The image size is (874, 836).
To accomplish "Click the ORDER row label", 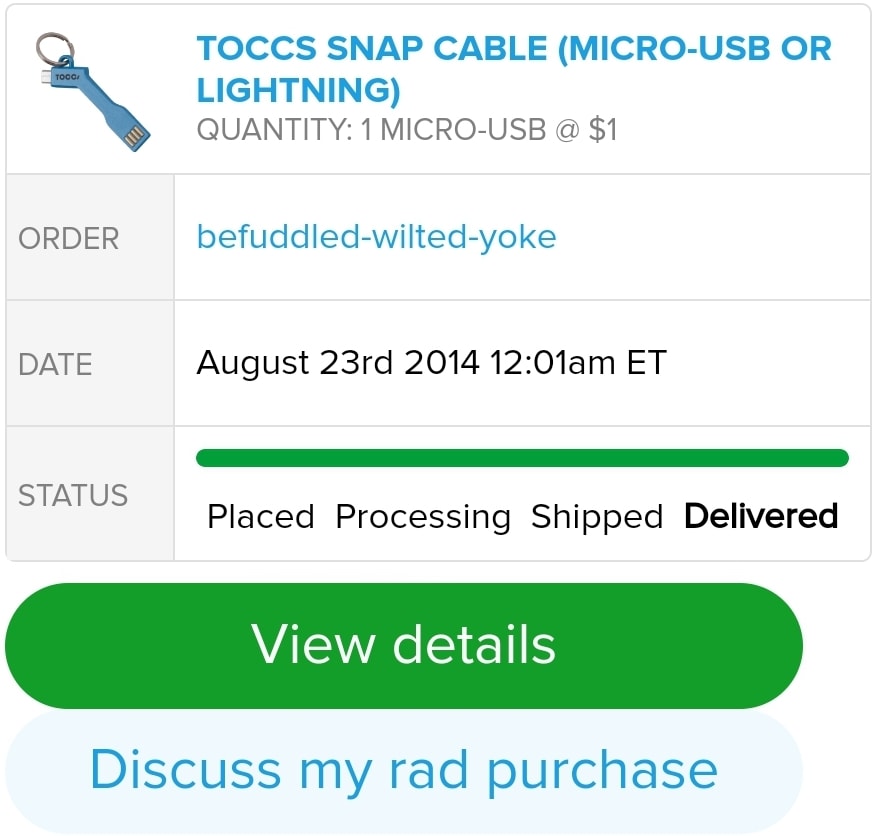I will click(69, 238).
